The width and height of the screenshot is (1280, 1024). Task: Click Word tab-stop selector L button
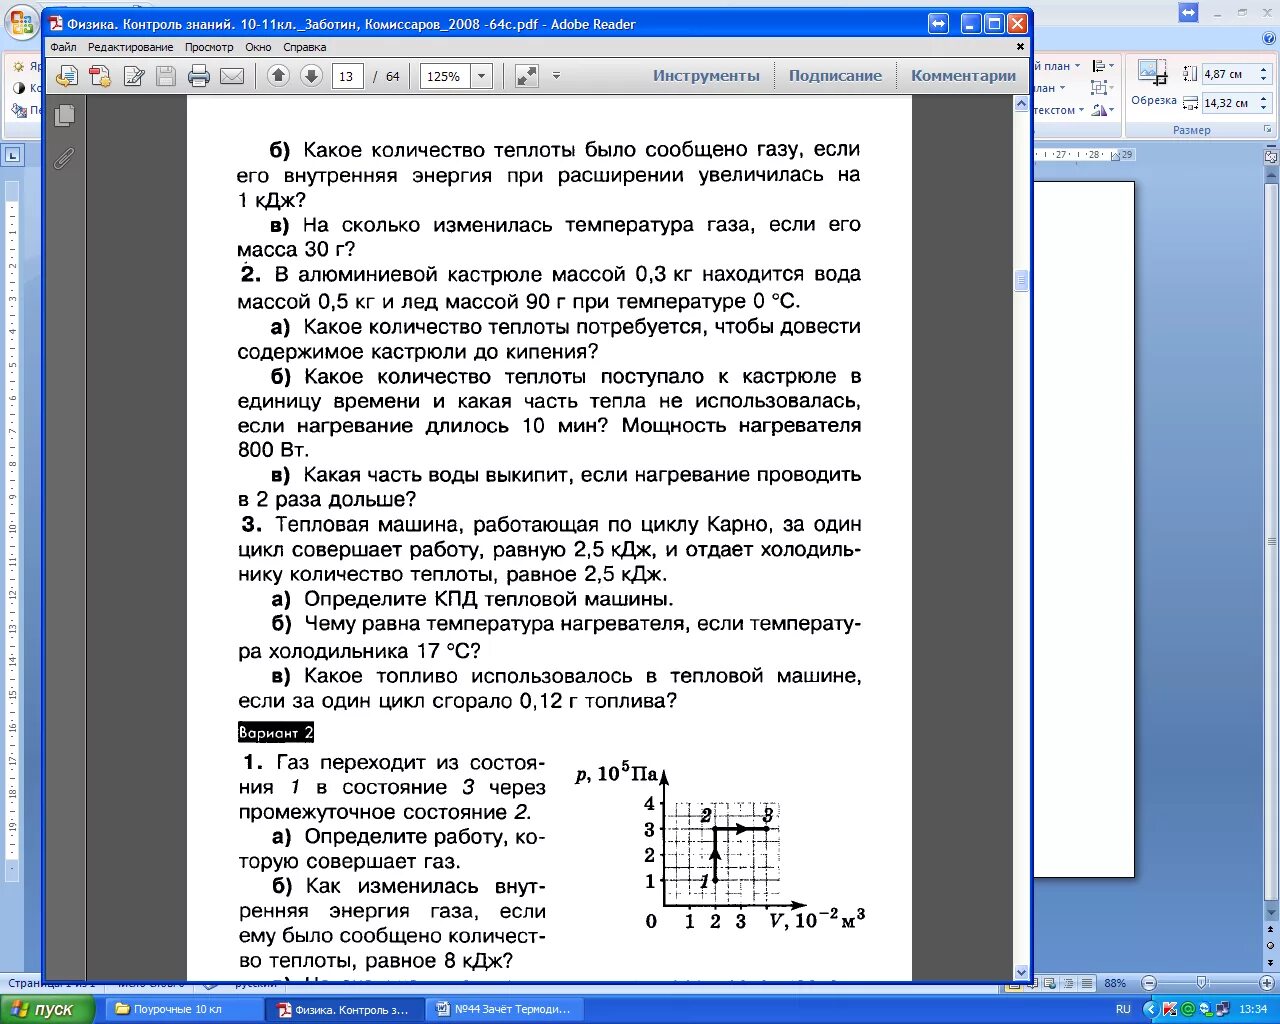click(x=12, y=155)
